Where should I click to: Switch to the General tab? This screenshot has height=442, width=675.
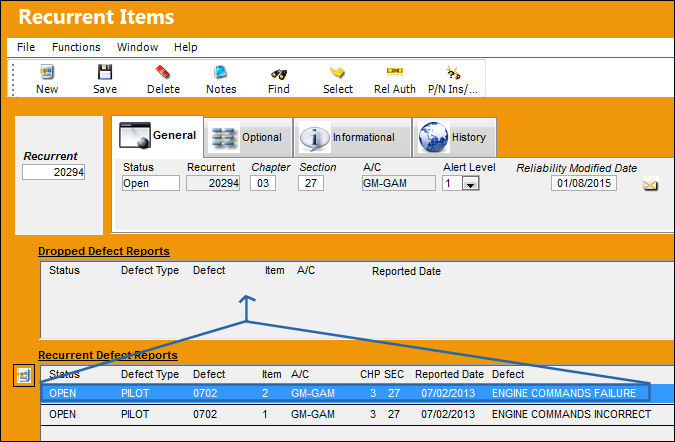(158, 136)
